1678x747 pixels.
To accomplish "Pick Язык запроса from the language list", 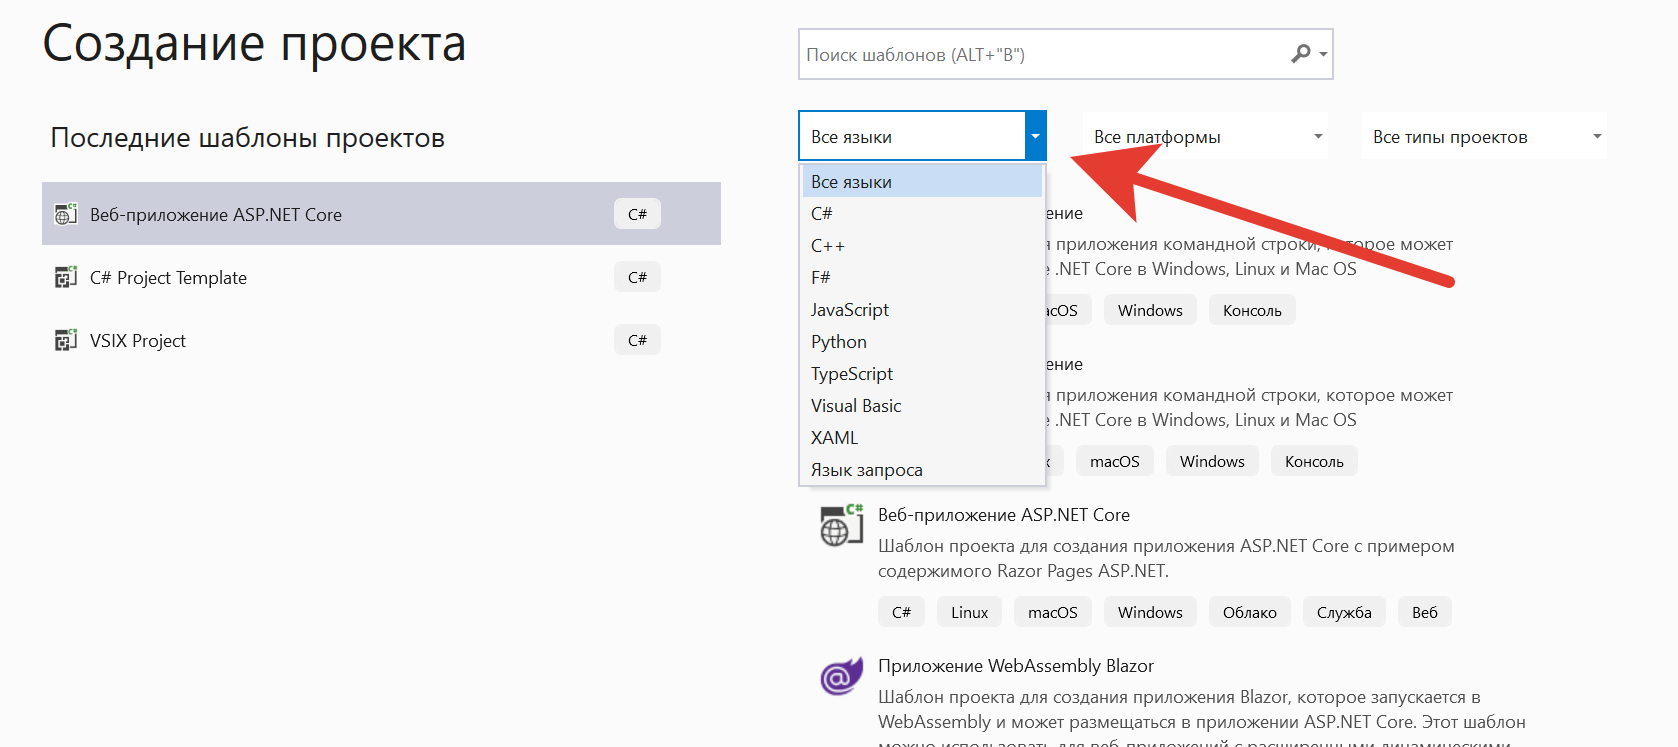I will [922, 469].
